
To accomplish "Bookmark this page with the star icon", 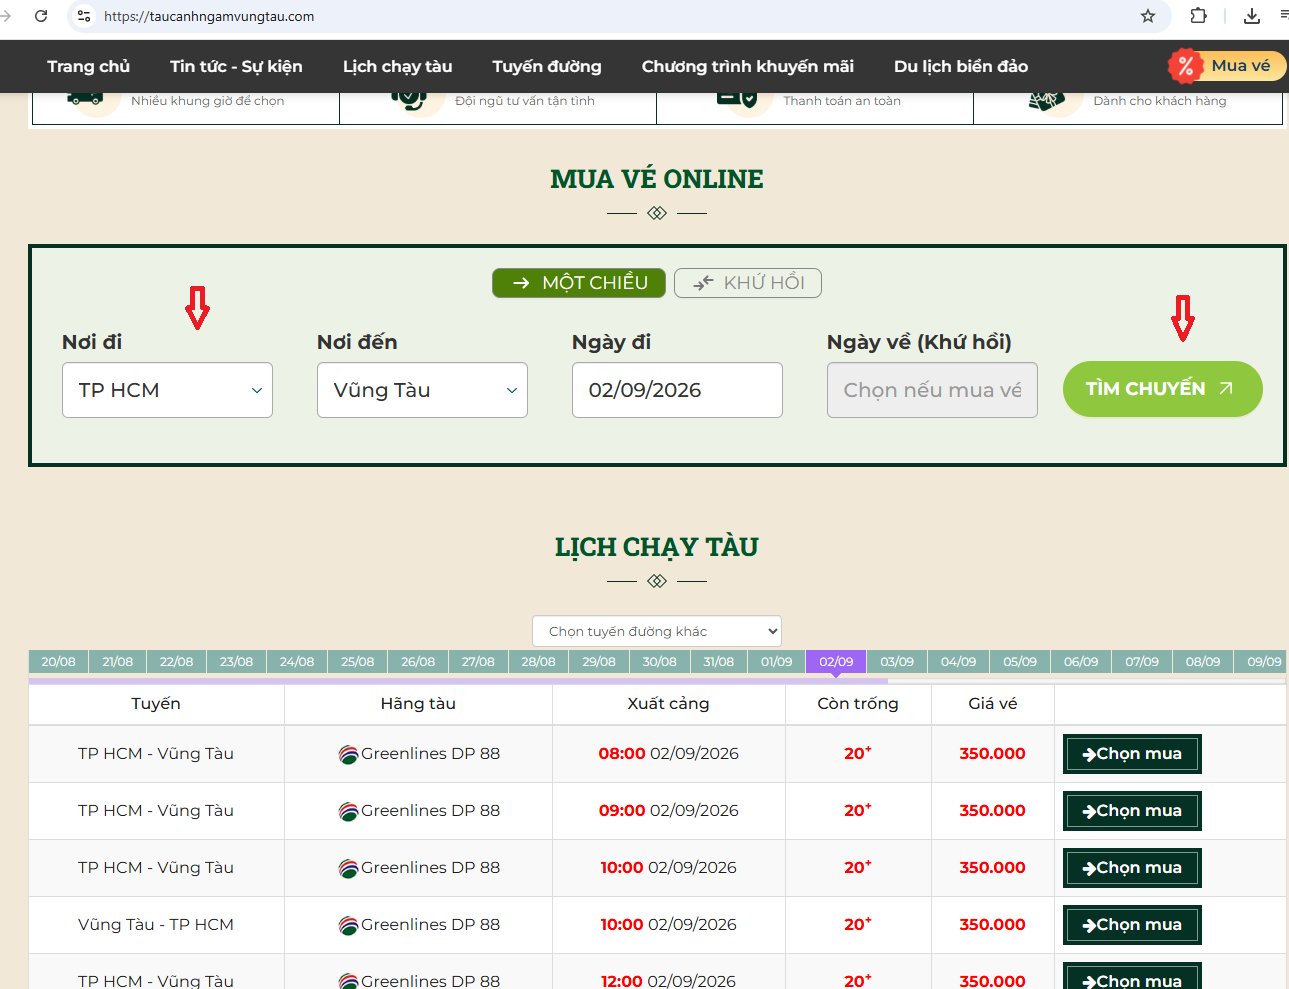I will (x=1148, y=16).
